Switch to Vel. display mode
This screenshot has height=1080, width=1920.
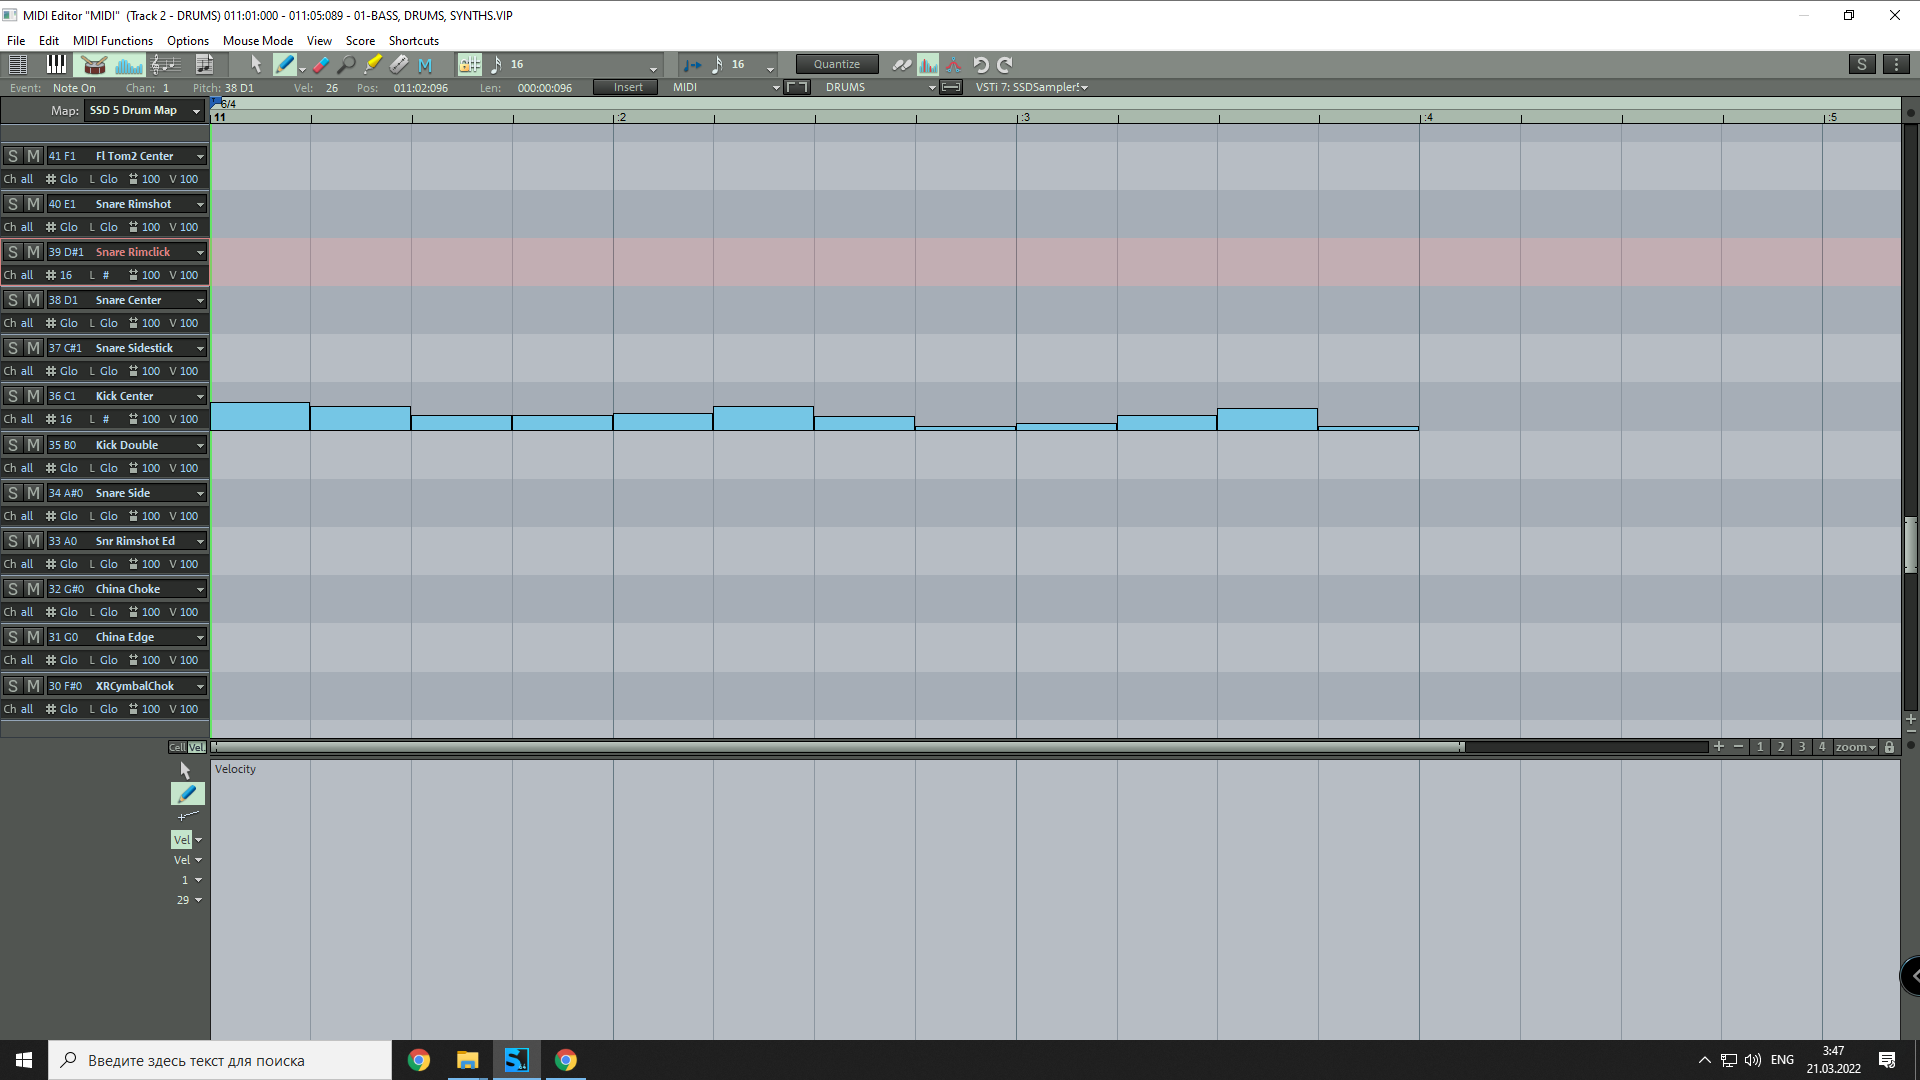tap(197, 747)
